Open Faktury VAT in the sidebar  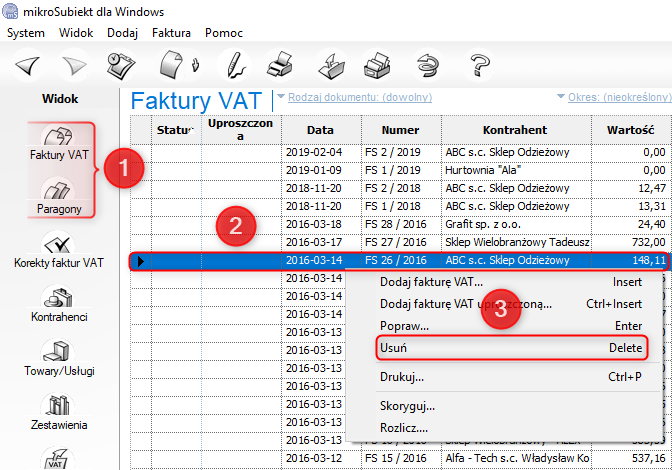tap(59, 143)
